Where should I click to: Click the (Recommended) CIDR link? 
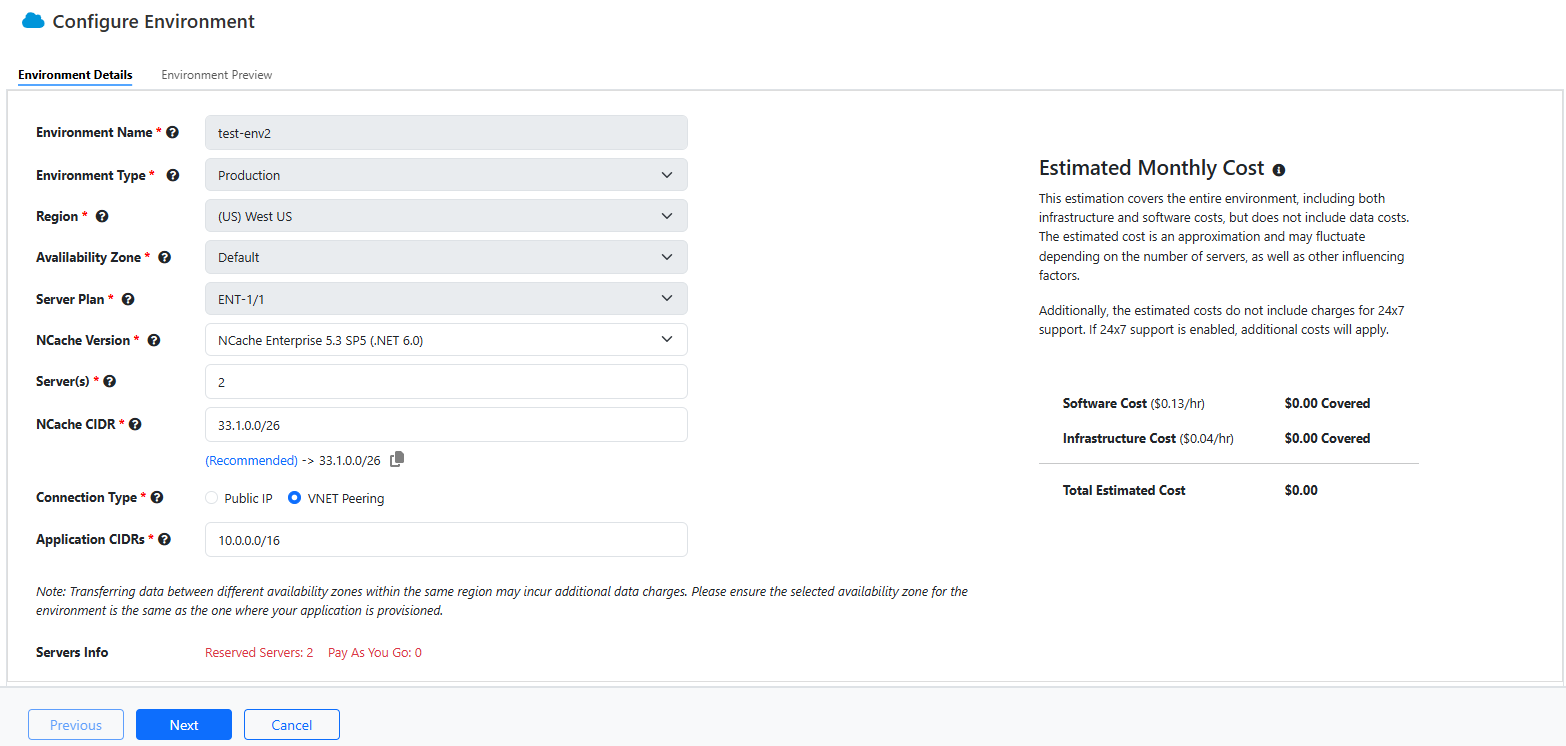pyautogui.click(x=251, y=461)
